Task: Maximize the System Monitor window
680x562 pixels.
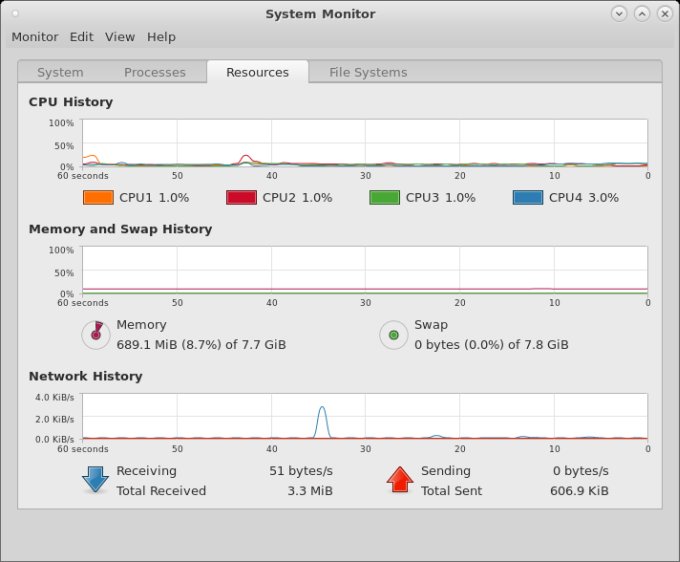Action: [x=641, y=13]
